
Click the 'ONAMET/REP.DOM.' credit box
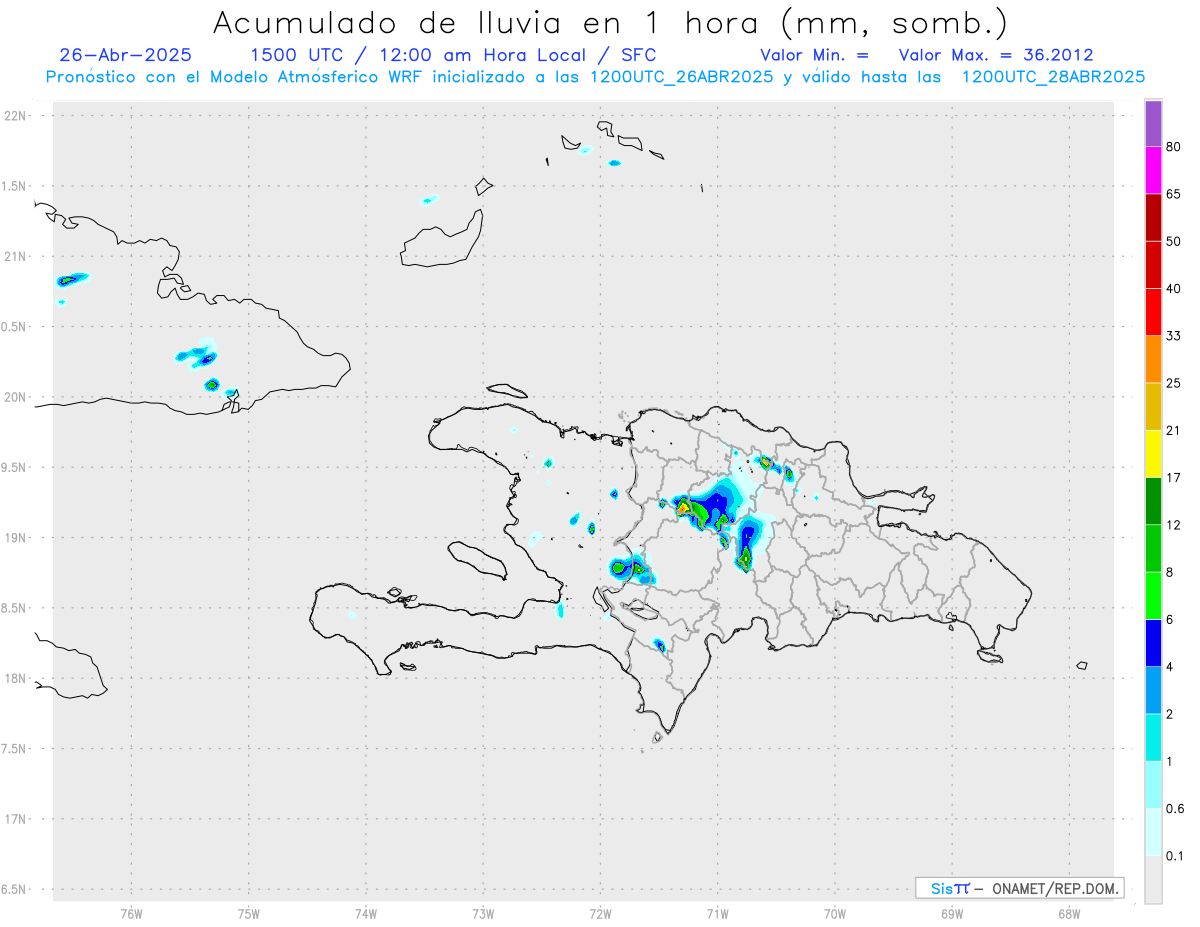point(1020,888)
